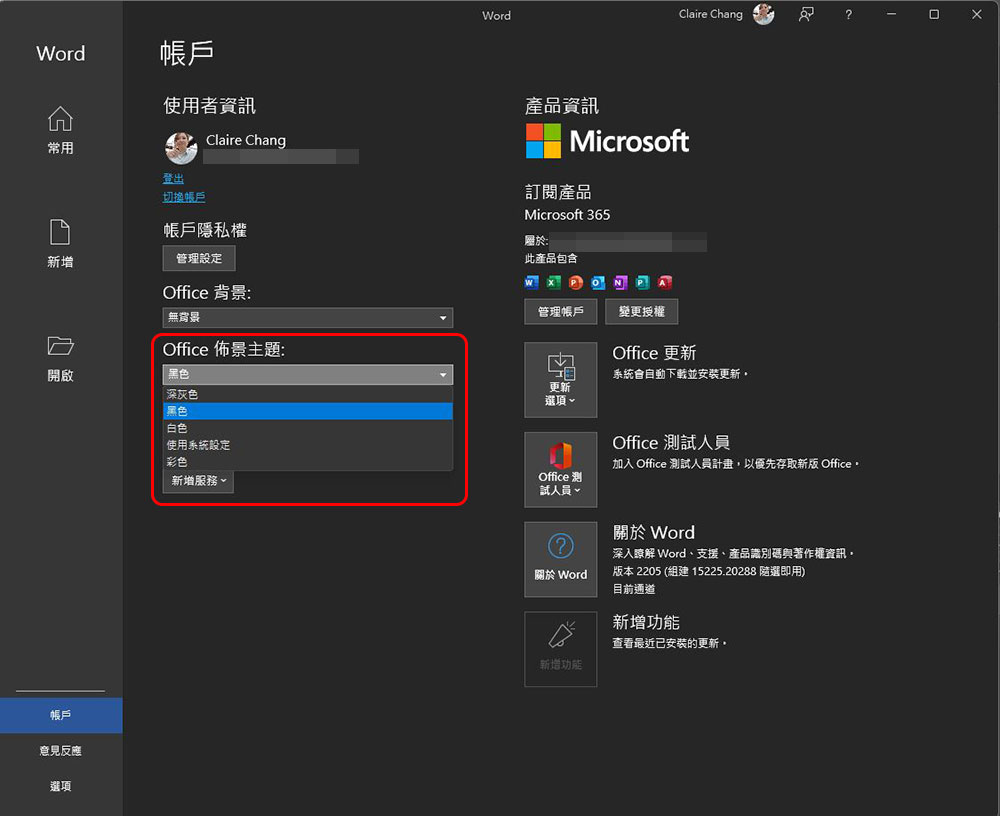The width and height of the screenshot is (1000, 816).
Task: Choose 使用系統設定 theme option
Action: pyautogui.click(x=308, y=445)
